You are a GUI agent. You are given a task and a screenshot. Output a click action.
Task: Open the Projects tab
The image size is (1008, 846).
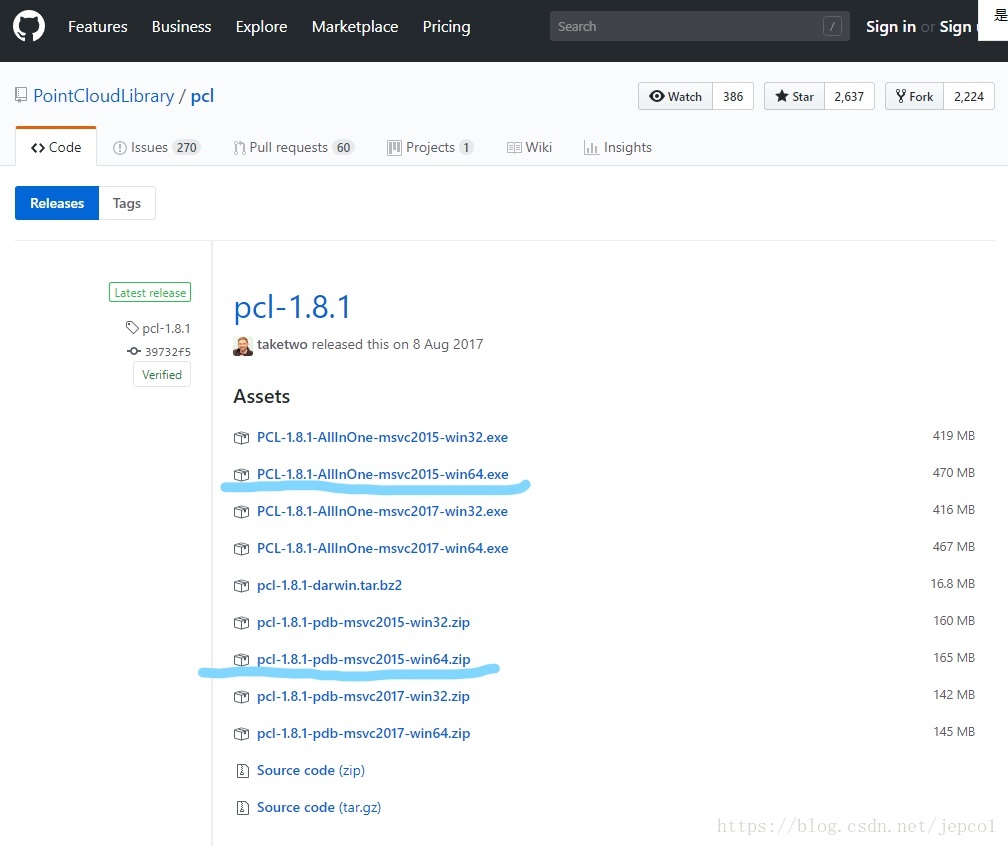point(430,147)
